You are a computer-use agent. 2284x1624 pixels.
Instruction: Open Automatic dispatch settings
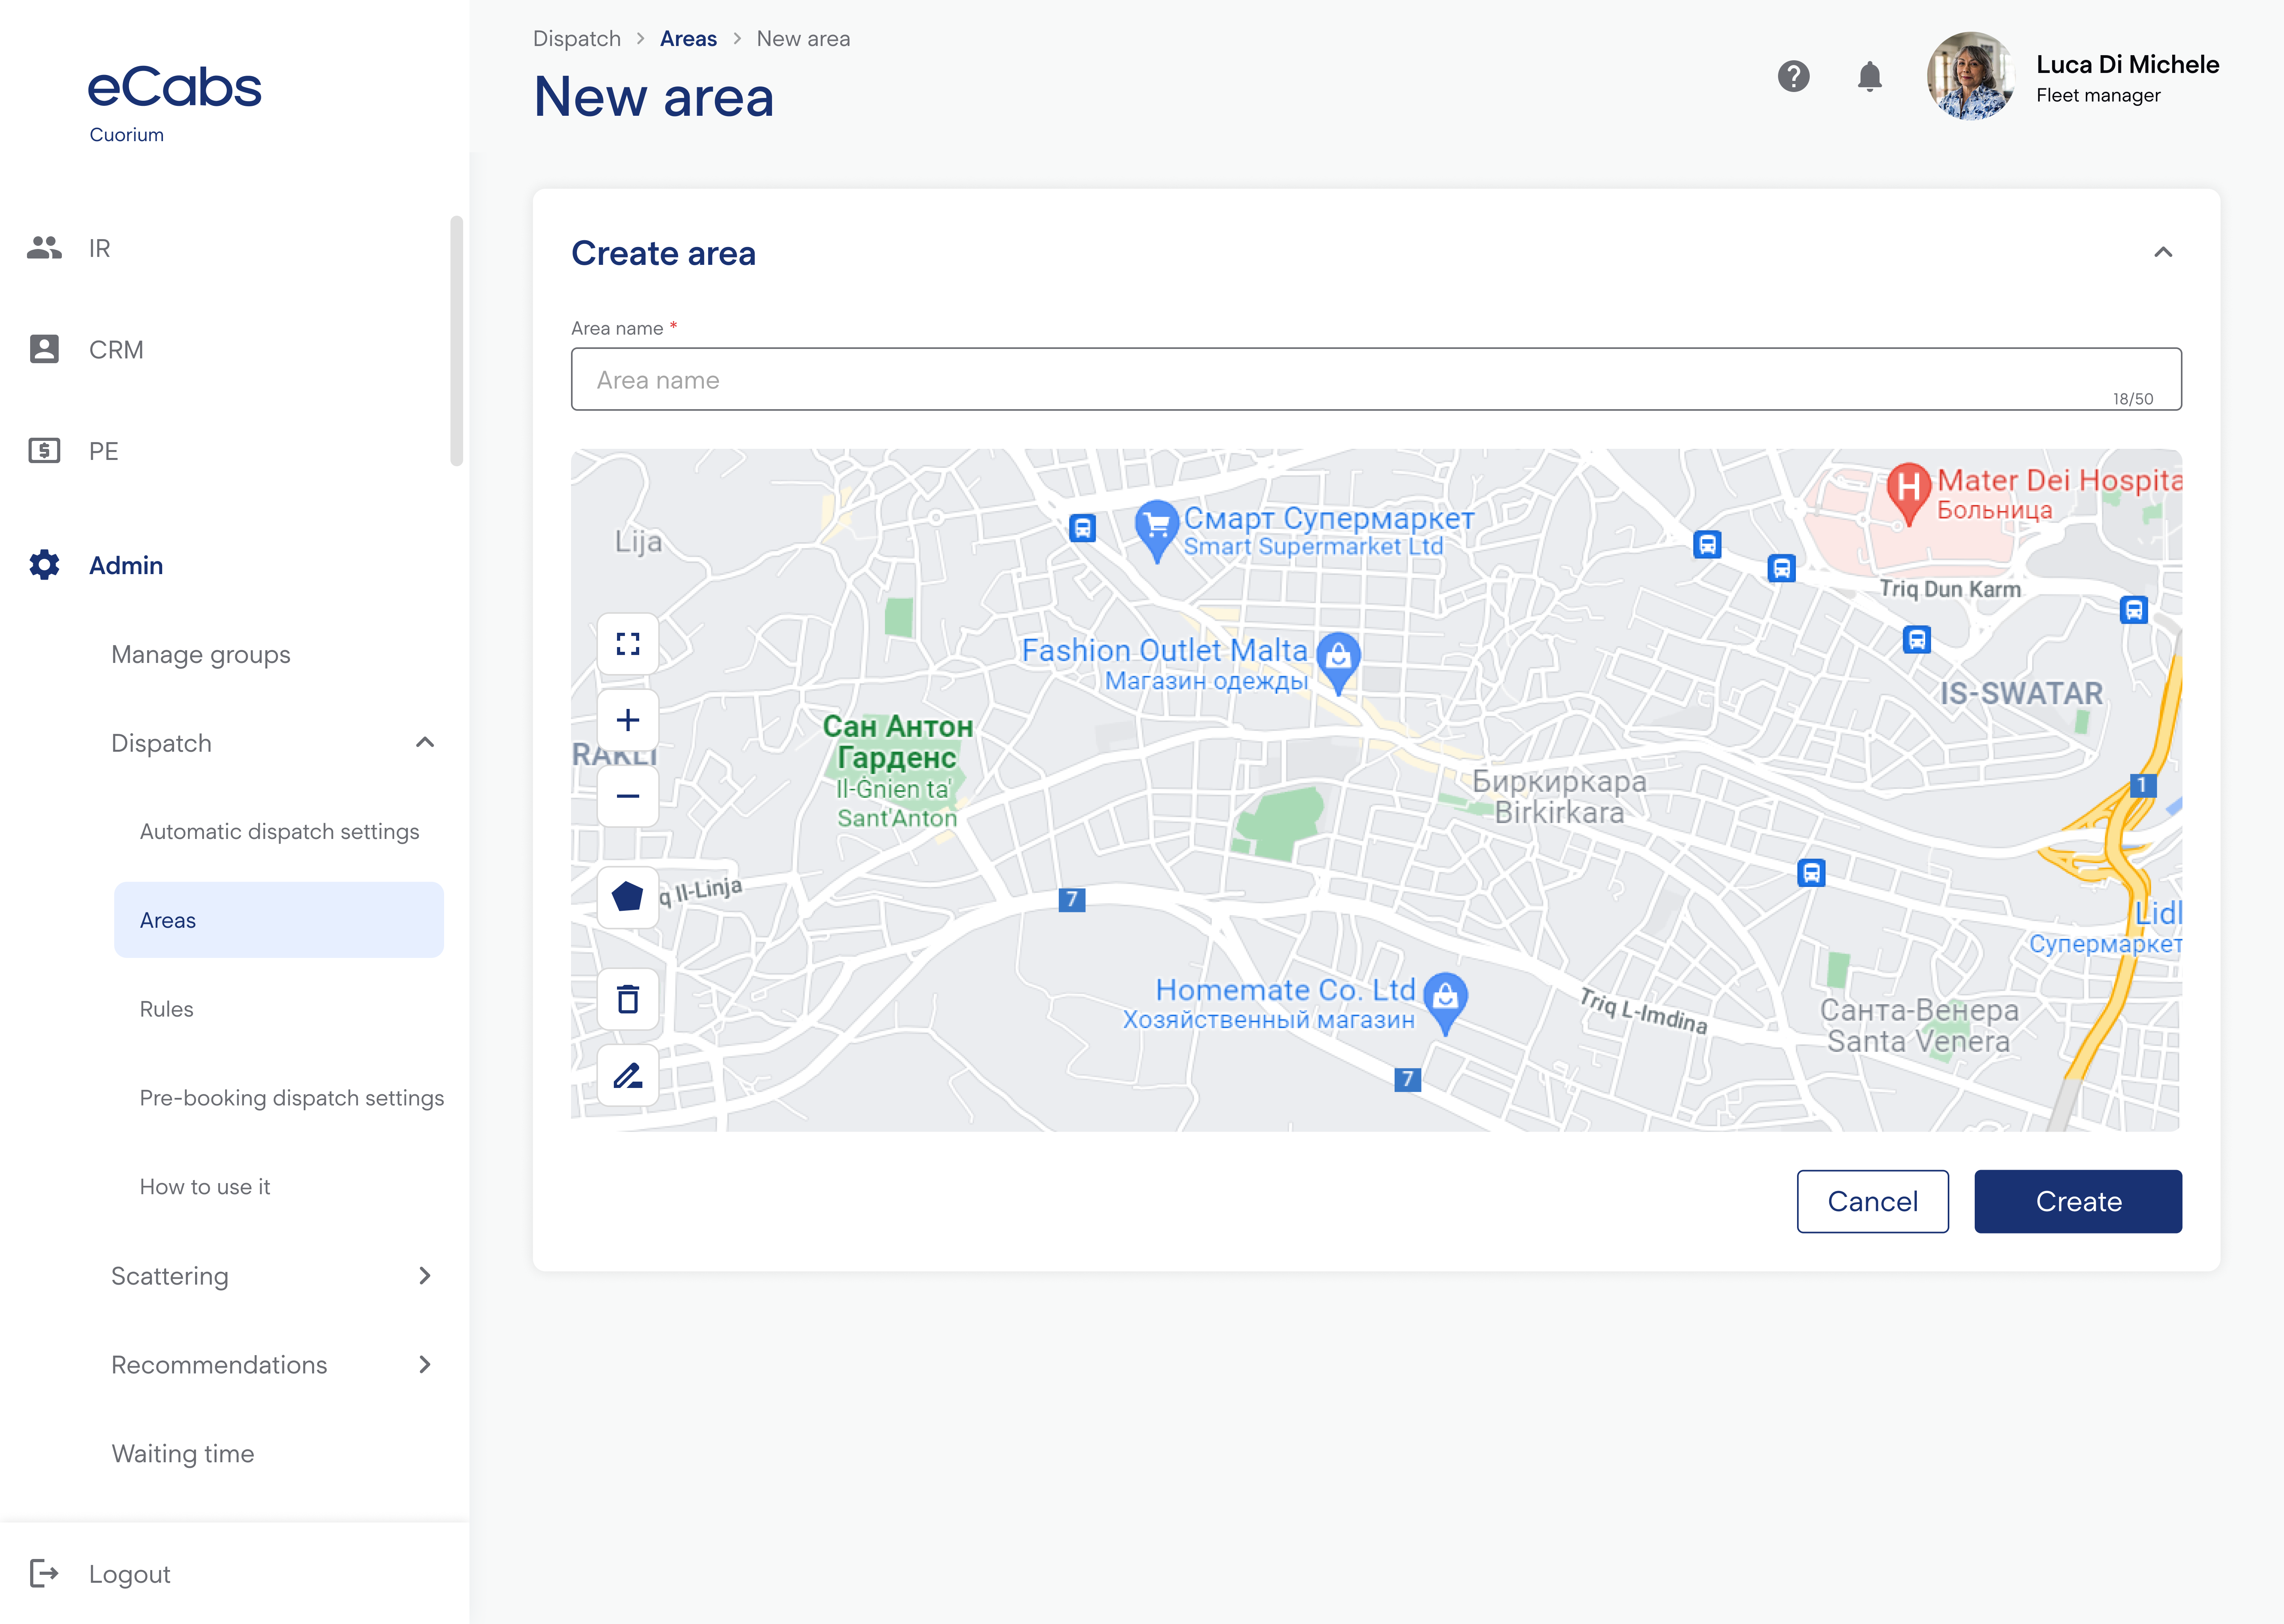(279, 831)
